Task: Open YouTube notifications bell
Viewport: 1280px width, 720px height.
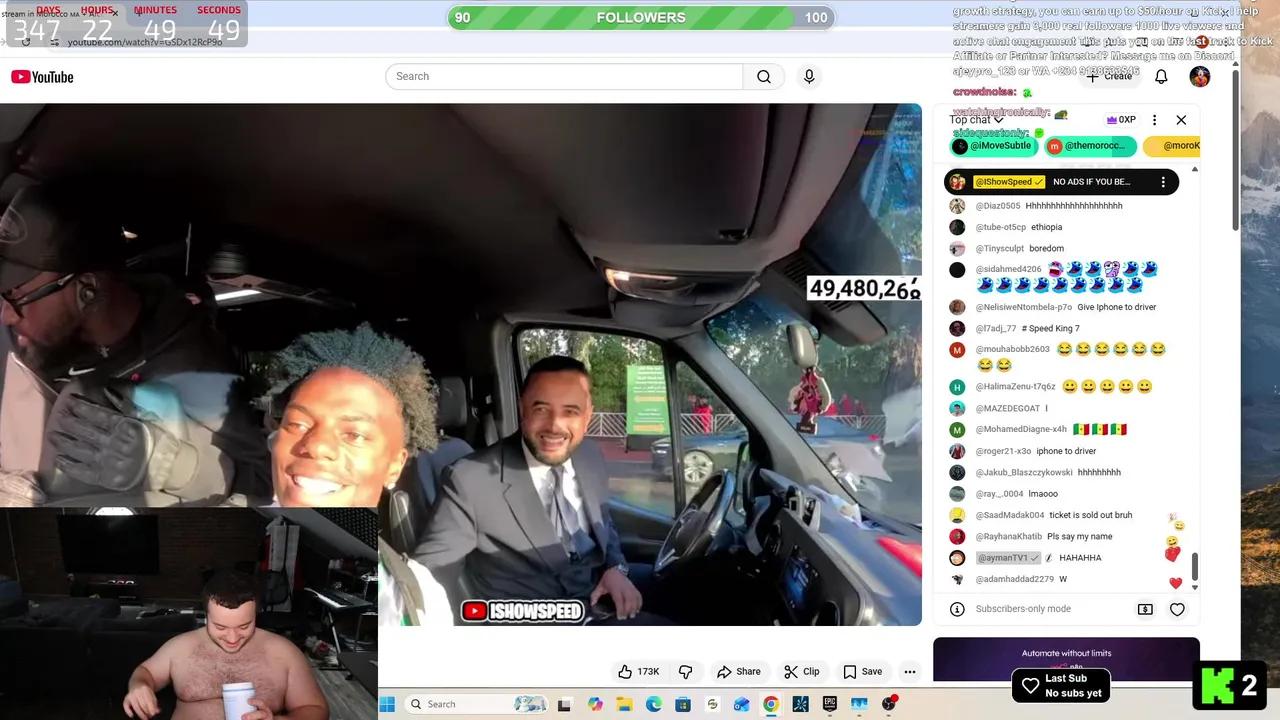Action: (x=1161, y=77)
